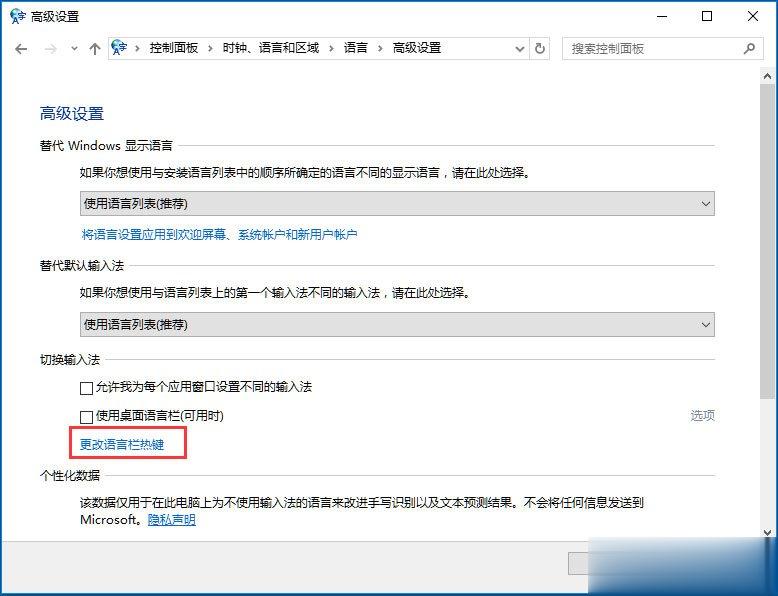
Task: Click the 高级设置 page heading
Action: point(72,114)
